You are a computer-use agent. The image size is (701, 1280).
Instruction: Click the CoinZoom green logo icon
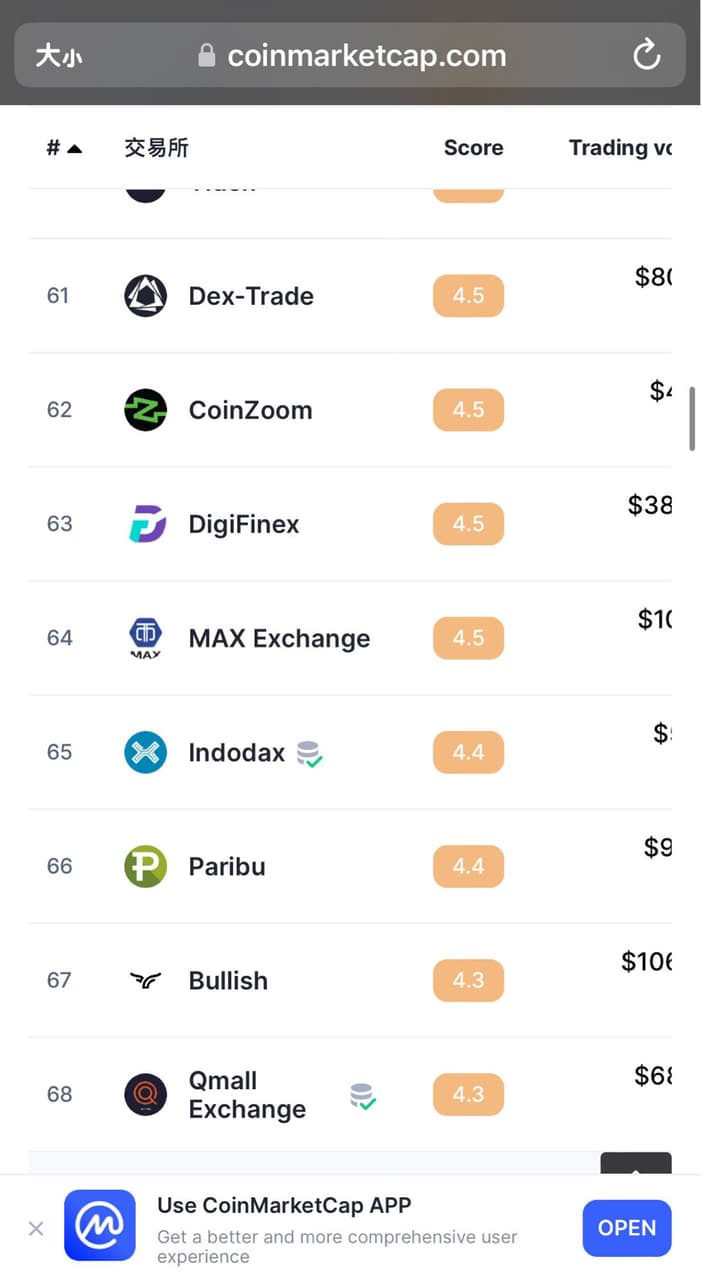click(x=146, y=410)
